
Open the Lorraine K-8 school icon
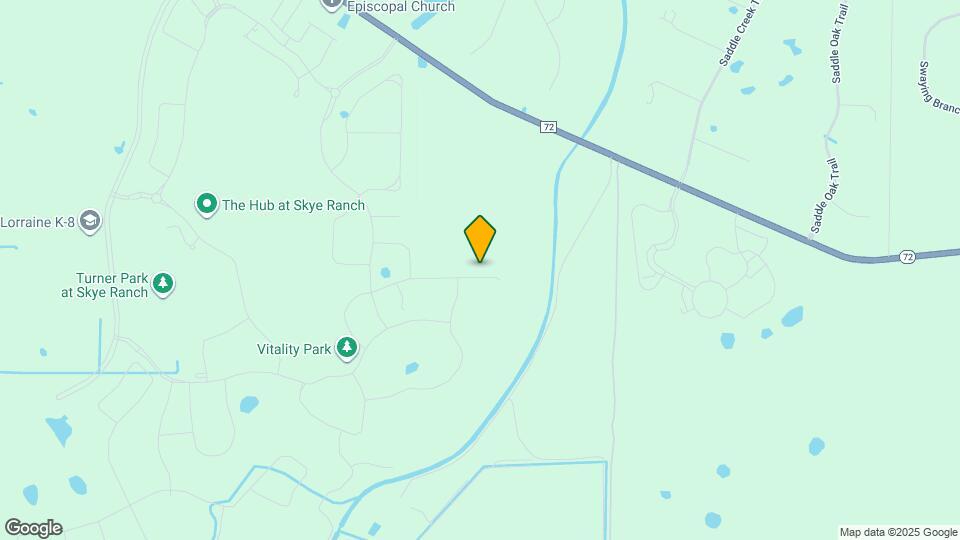(90, 222)
